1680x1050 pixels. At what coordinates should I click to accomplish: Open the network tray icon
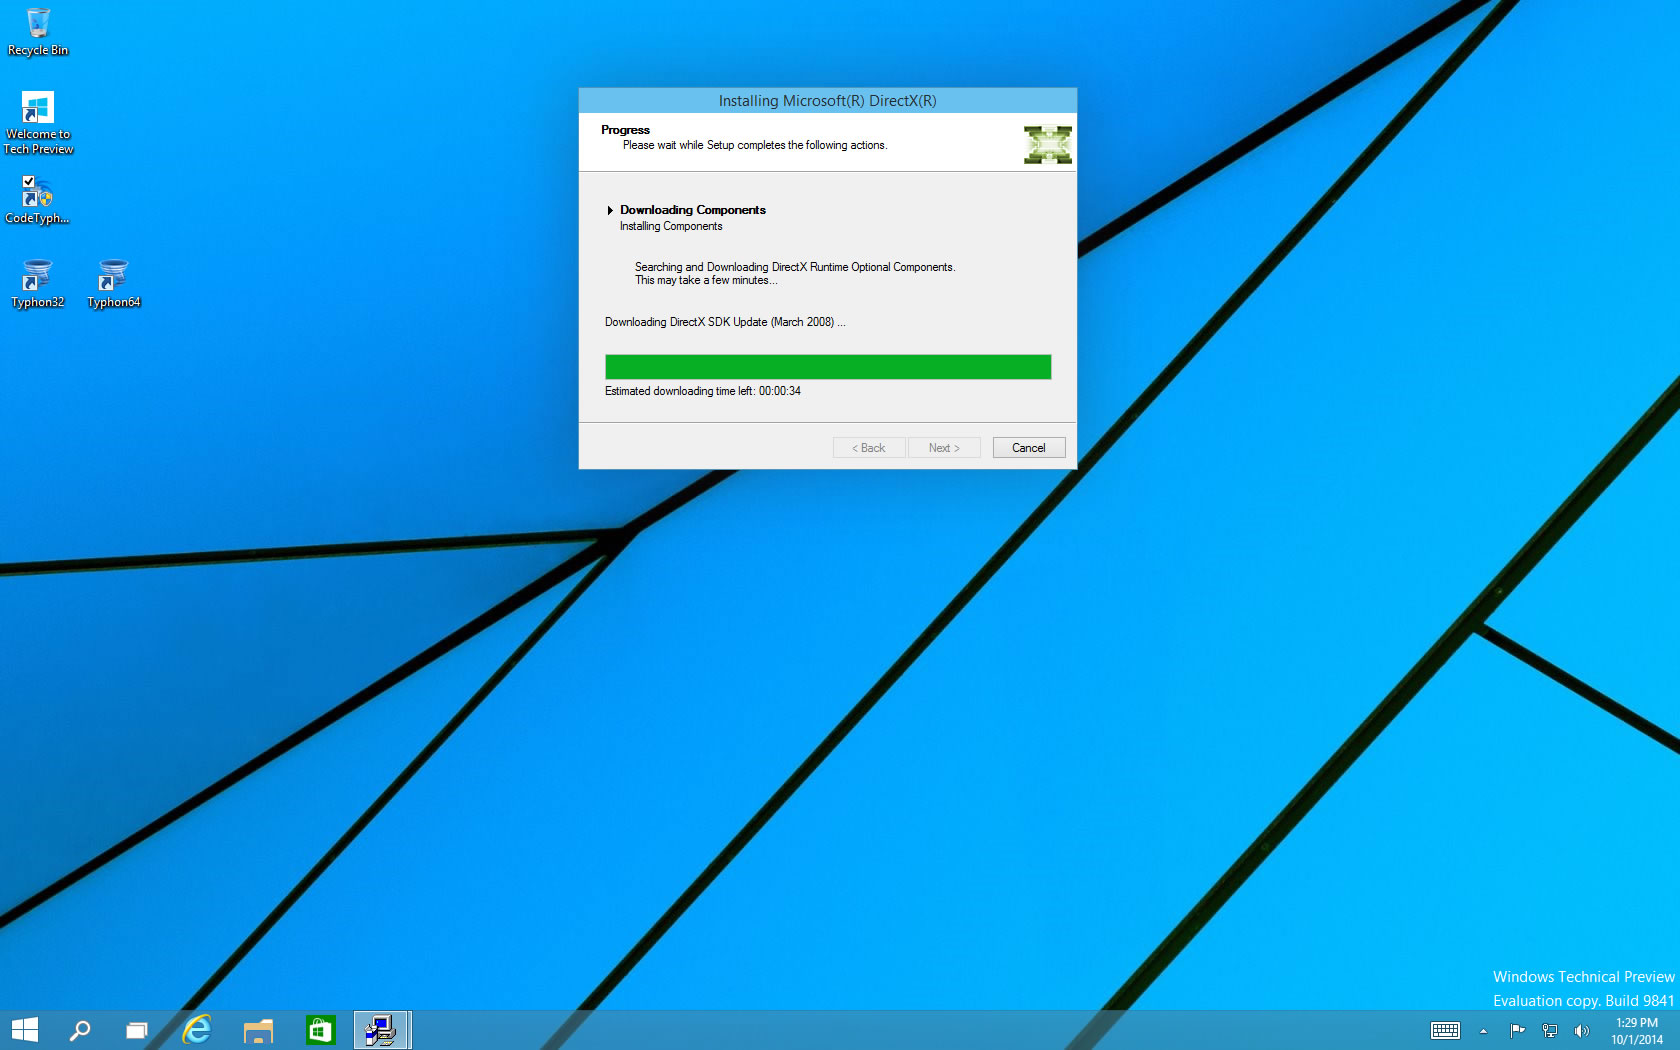[1550, 1030]
